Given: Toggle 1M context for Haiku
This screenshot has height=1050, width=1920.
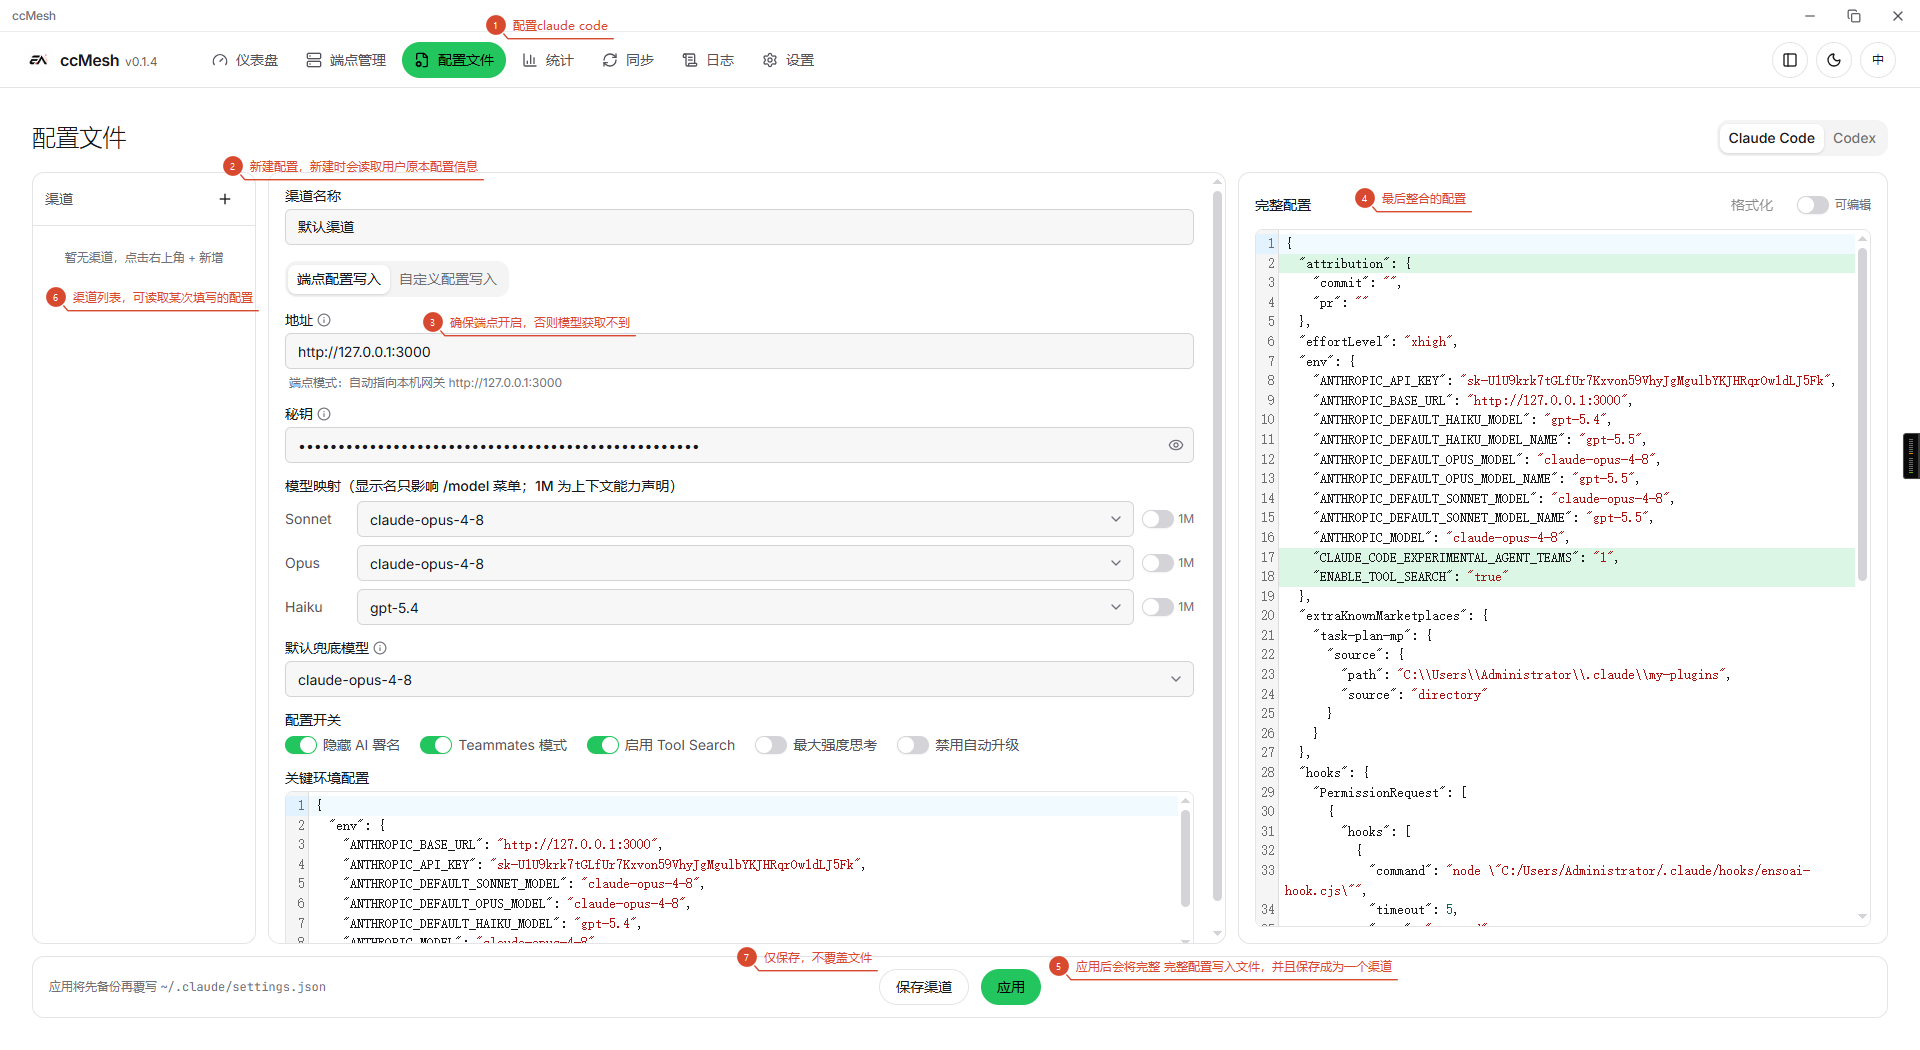Looking at the screenshot, I should click(1157, 607).
